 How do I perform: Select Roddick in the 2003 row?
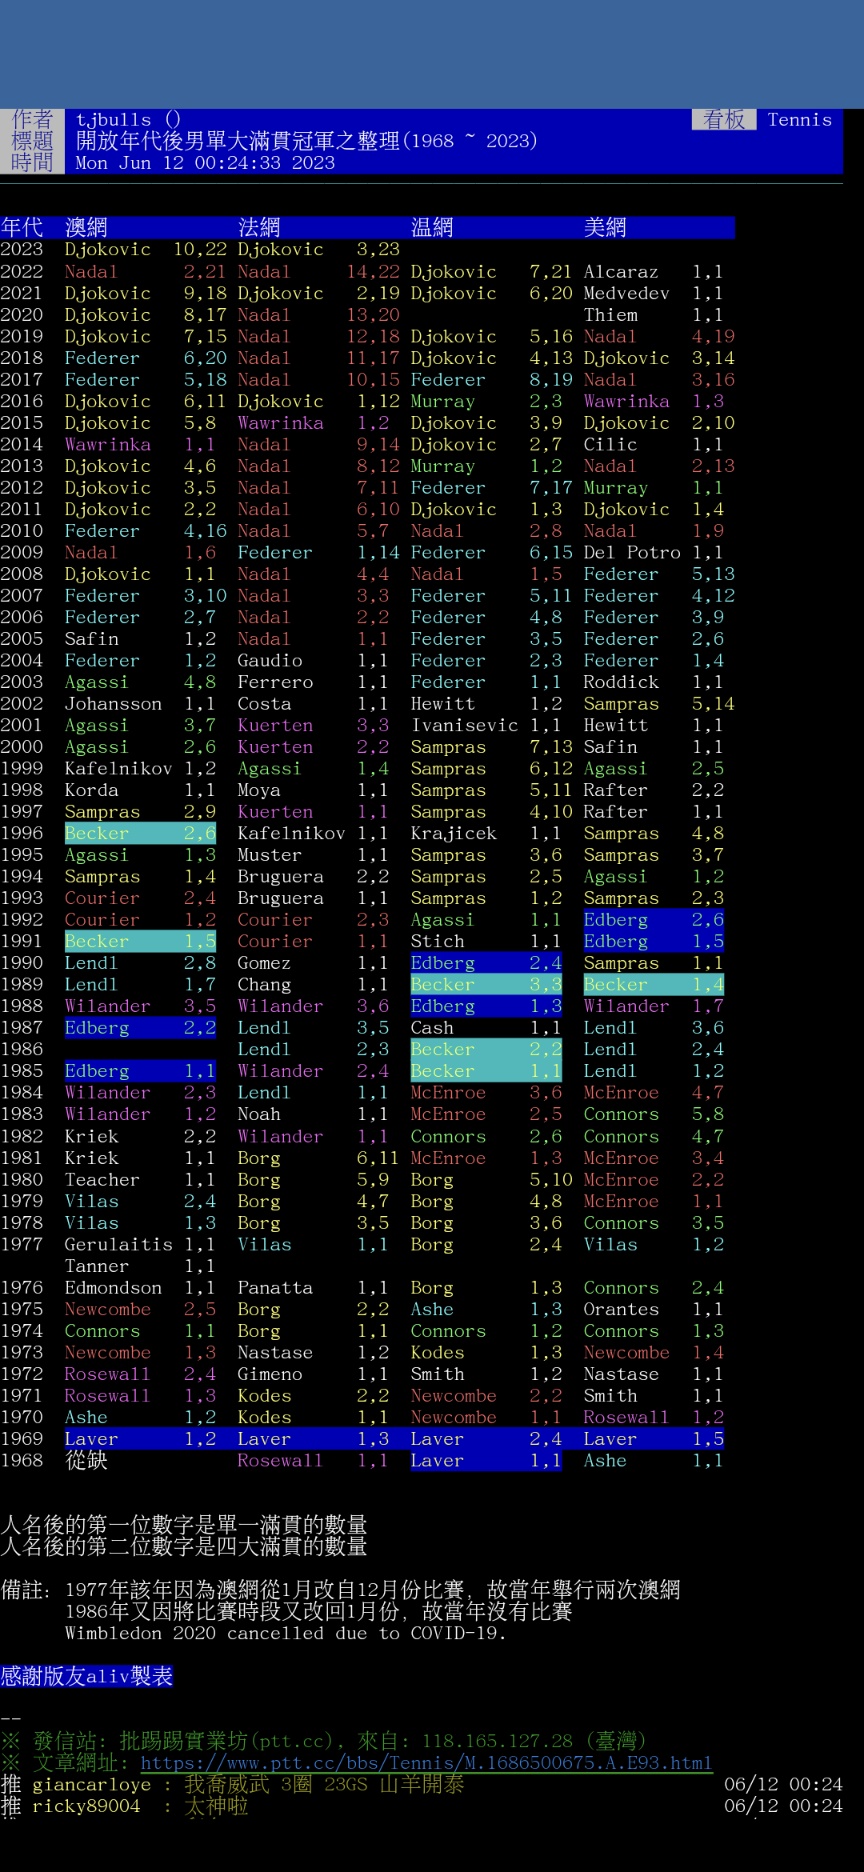(621, 682)
